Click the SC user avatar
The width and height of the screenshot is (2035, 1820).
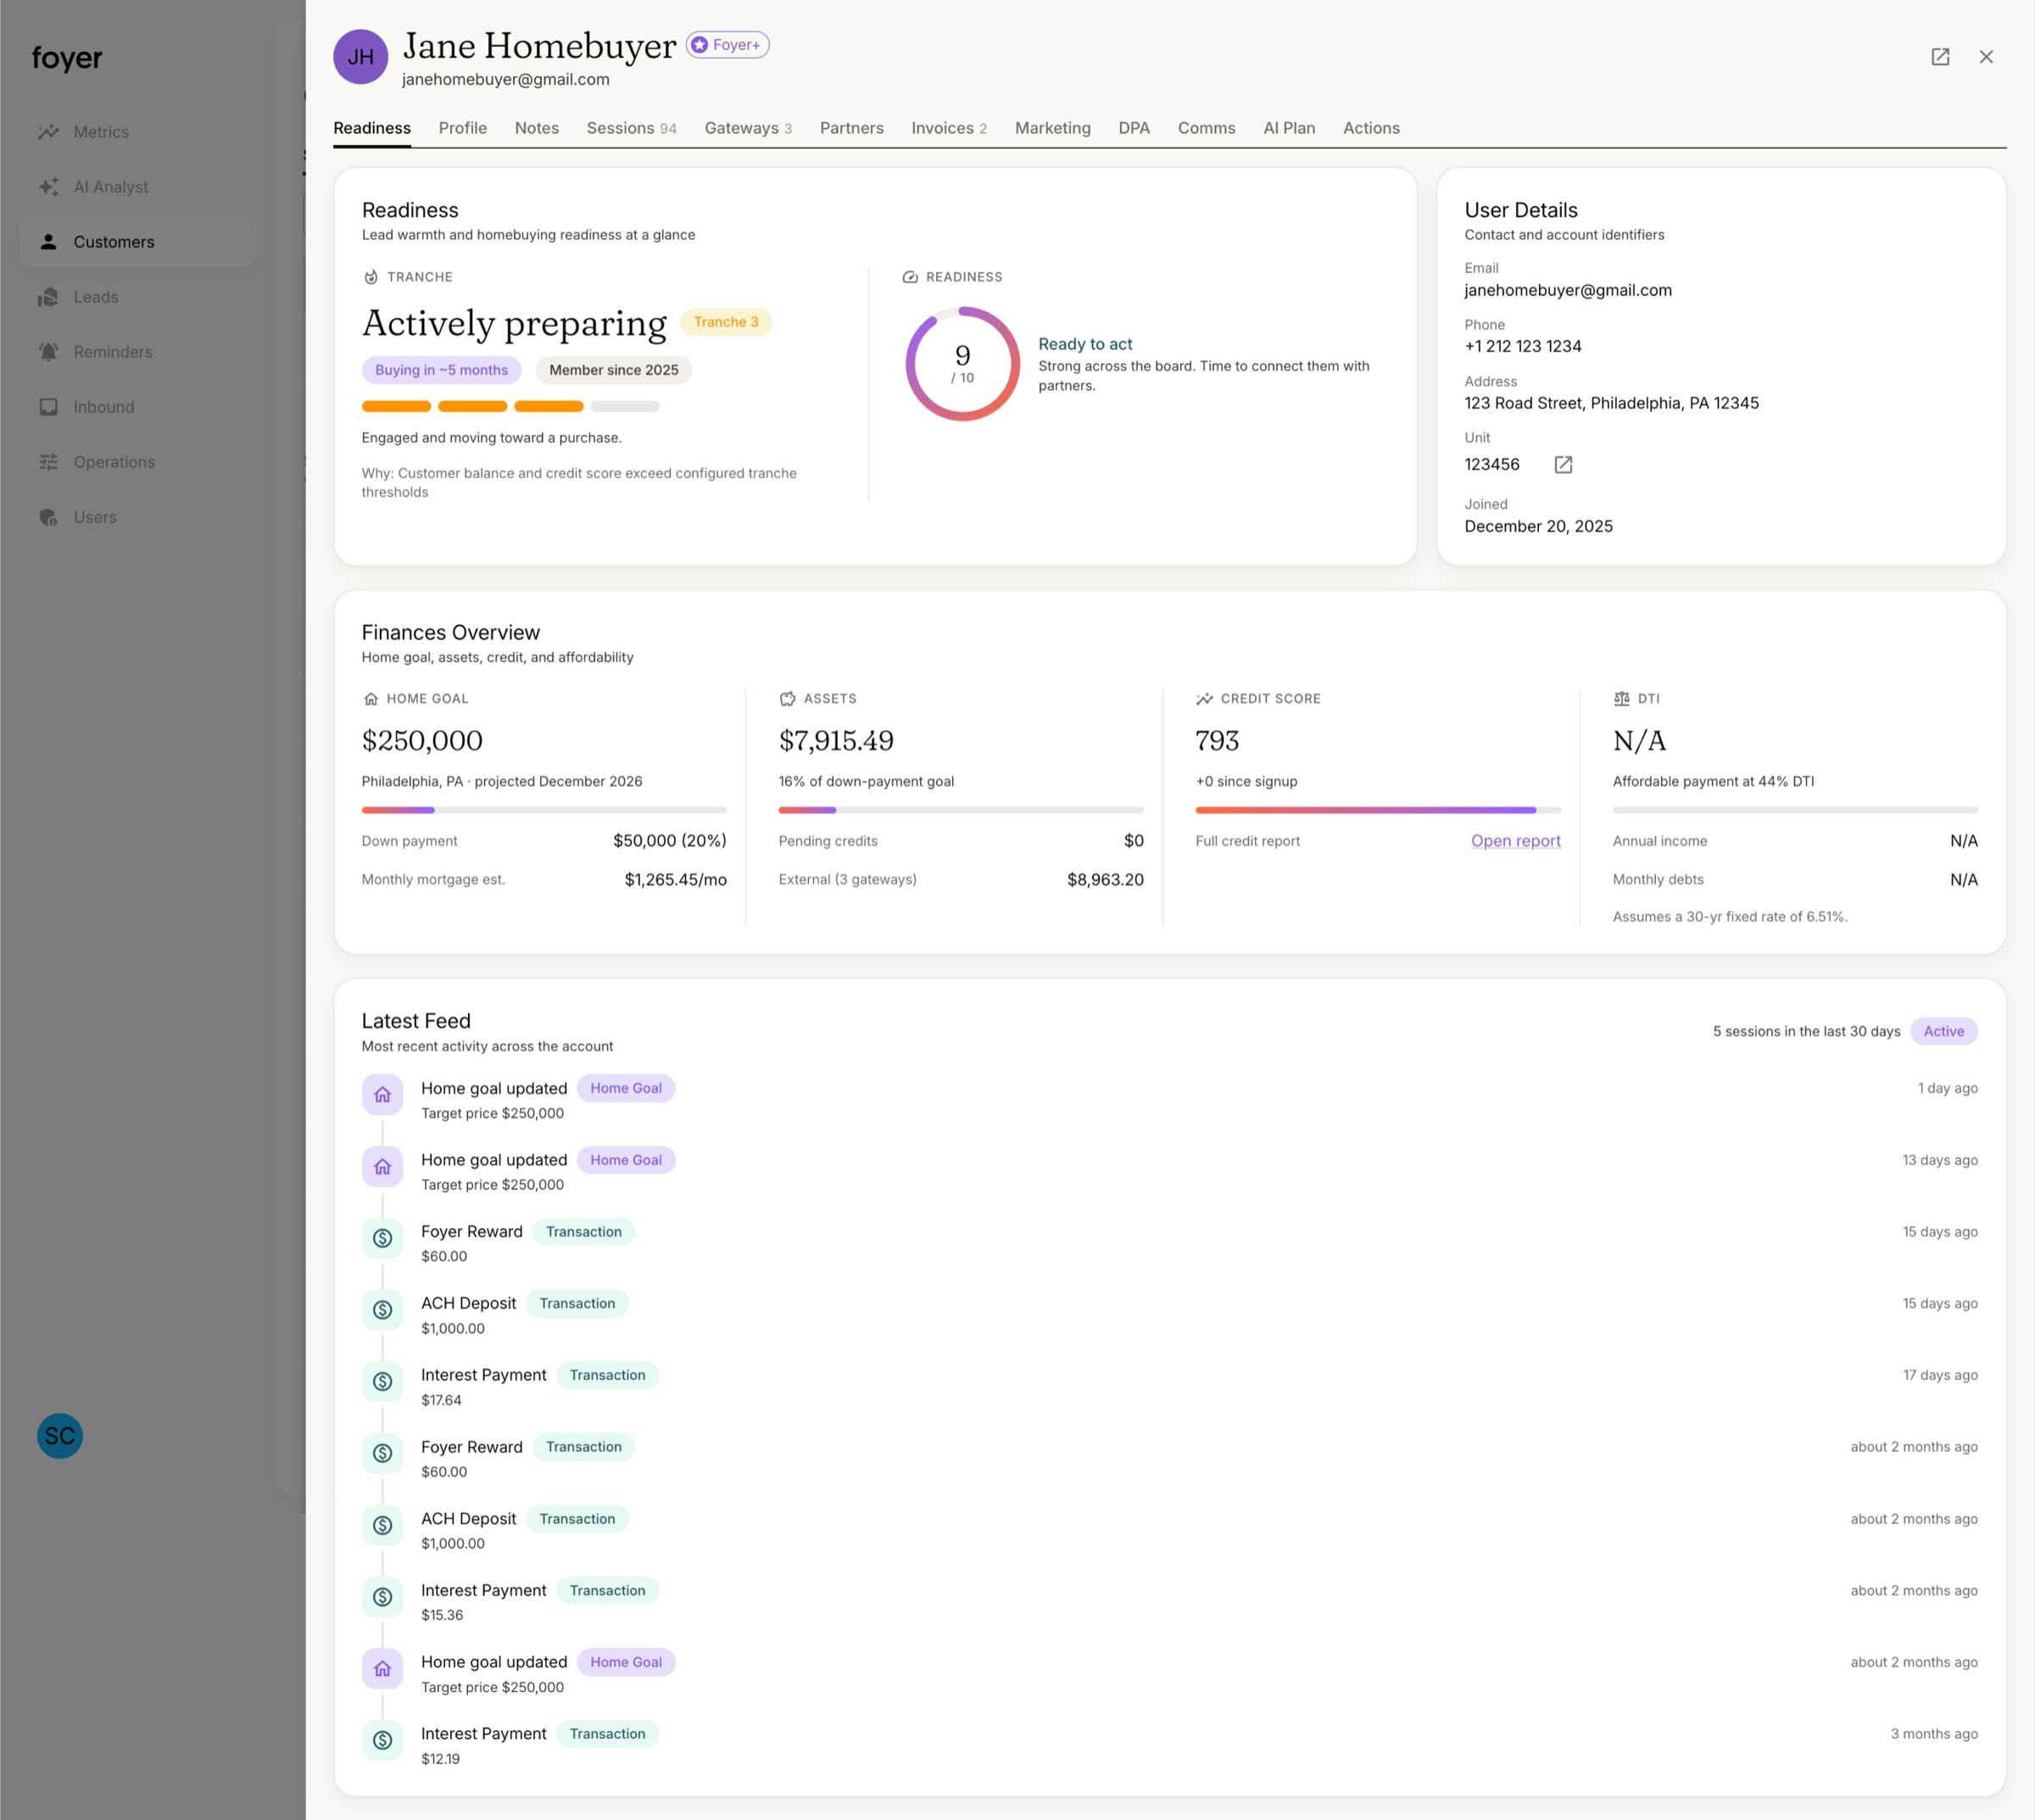pyautogui.click(x=60, y=1436)
